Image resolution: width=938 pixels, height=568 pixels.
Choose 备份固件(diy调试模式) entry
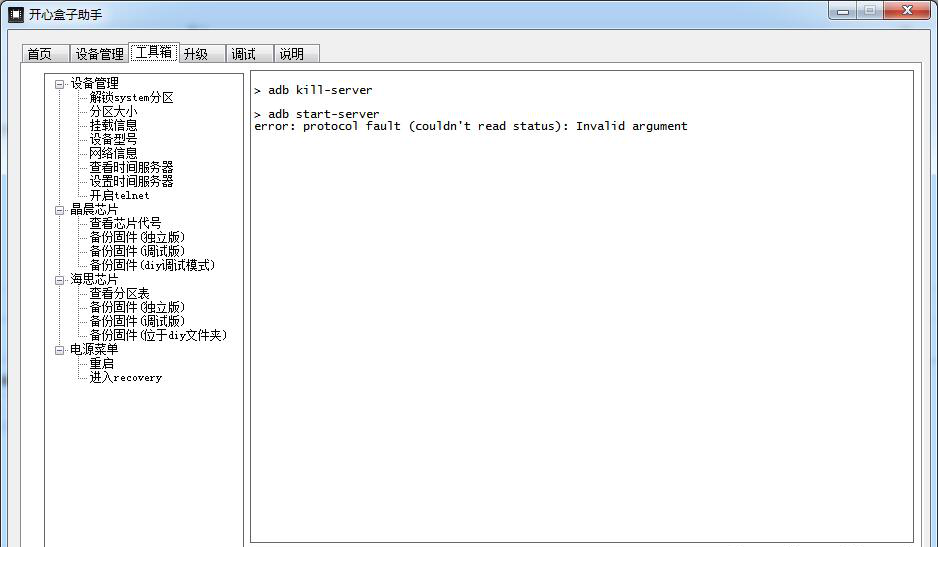click(x=152, y=265)
